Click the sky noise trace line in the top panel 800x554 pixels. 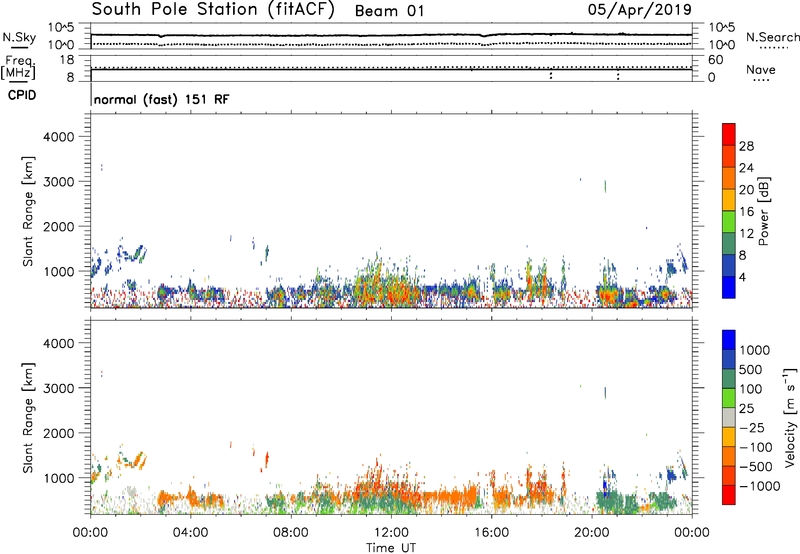tap(391, 35)
